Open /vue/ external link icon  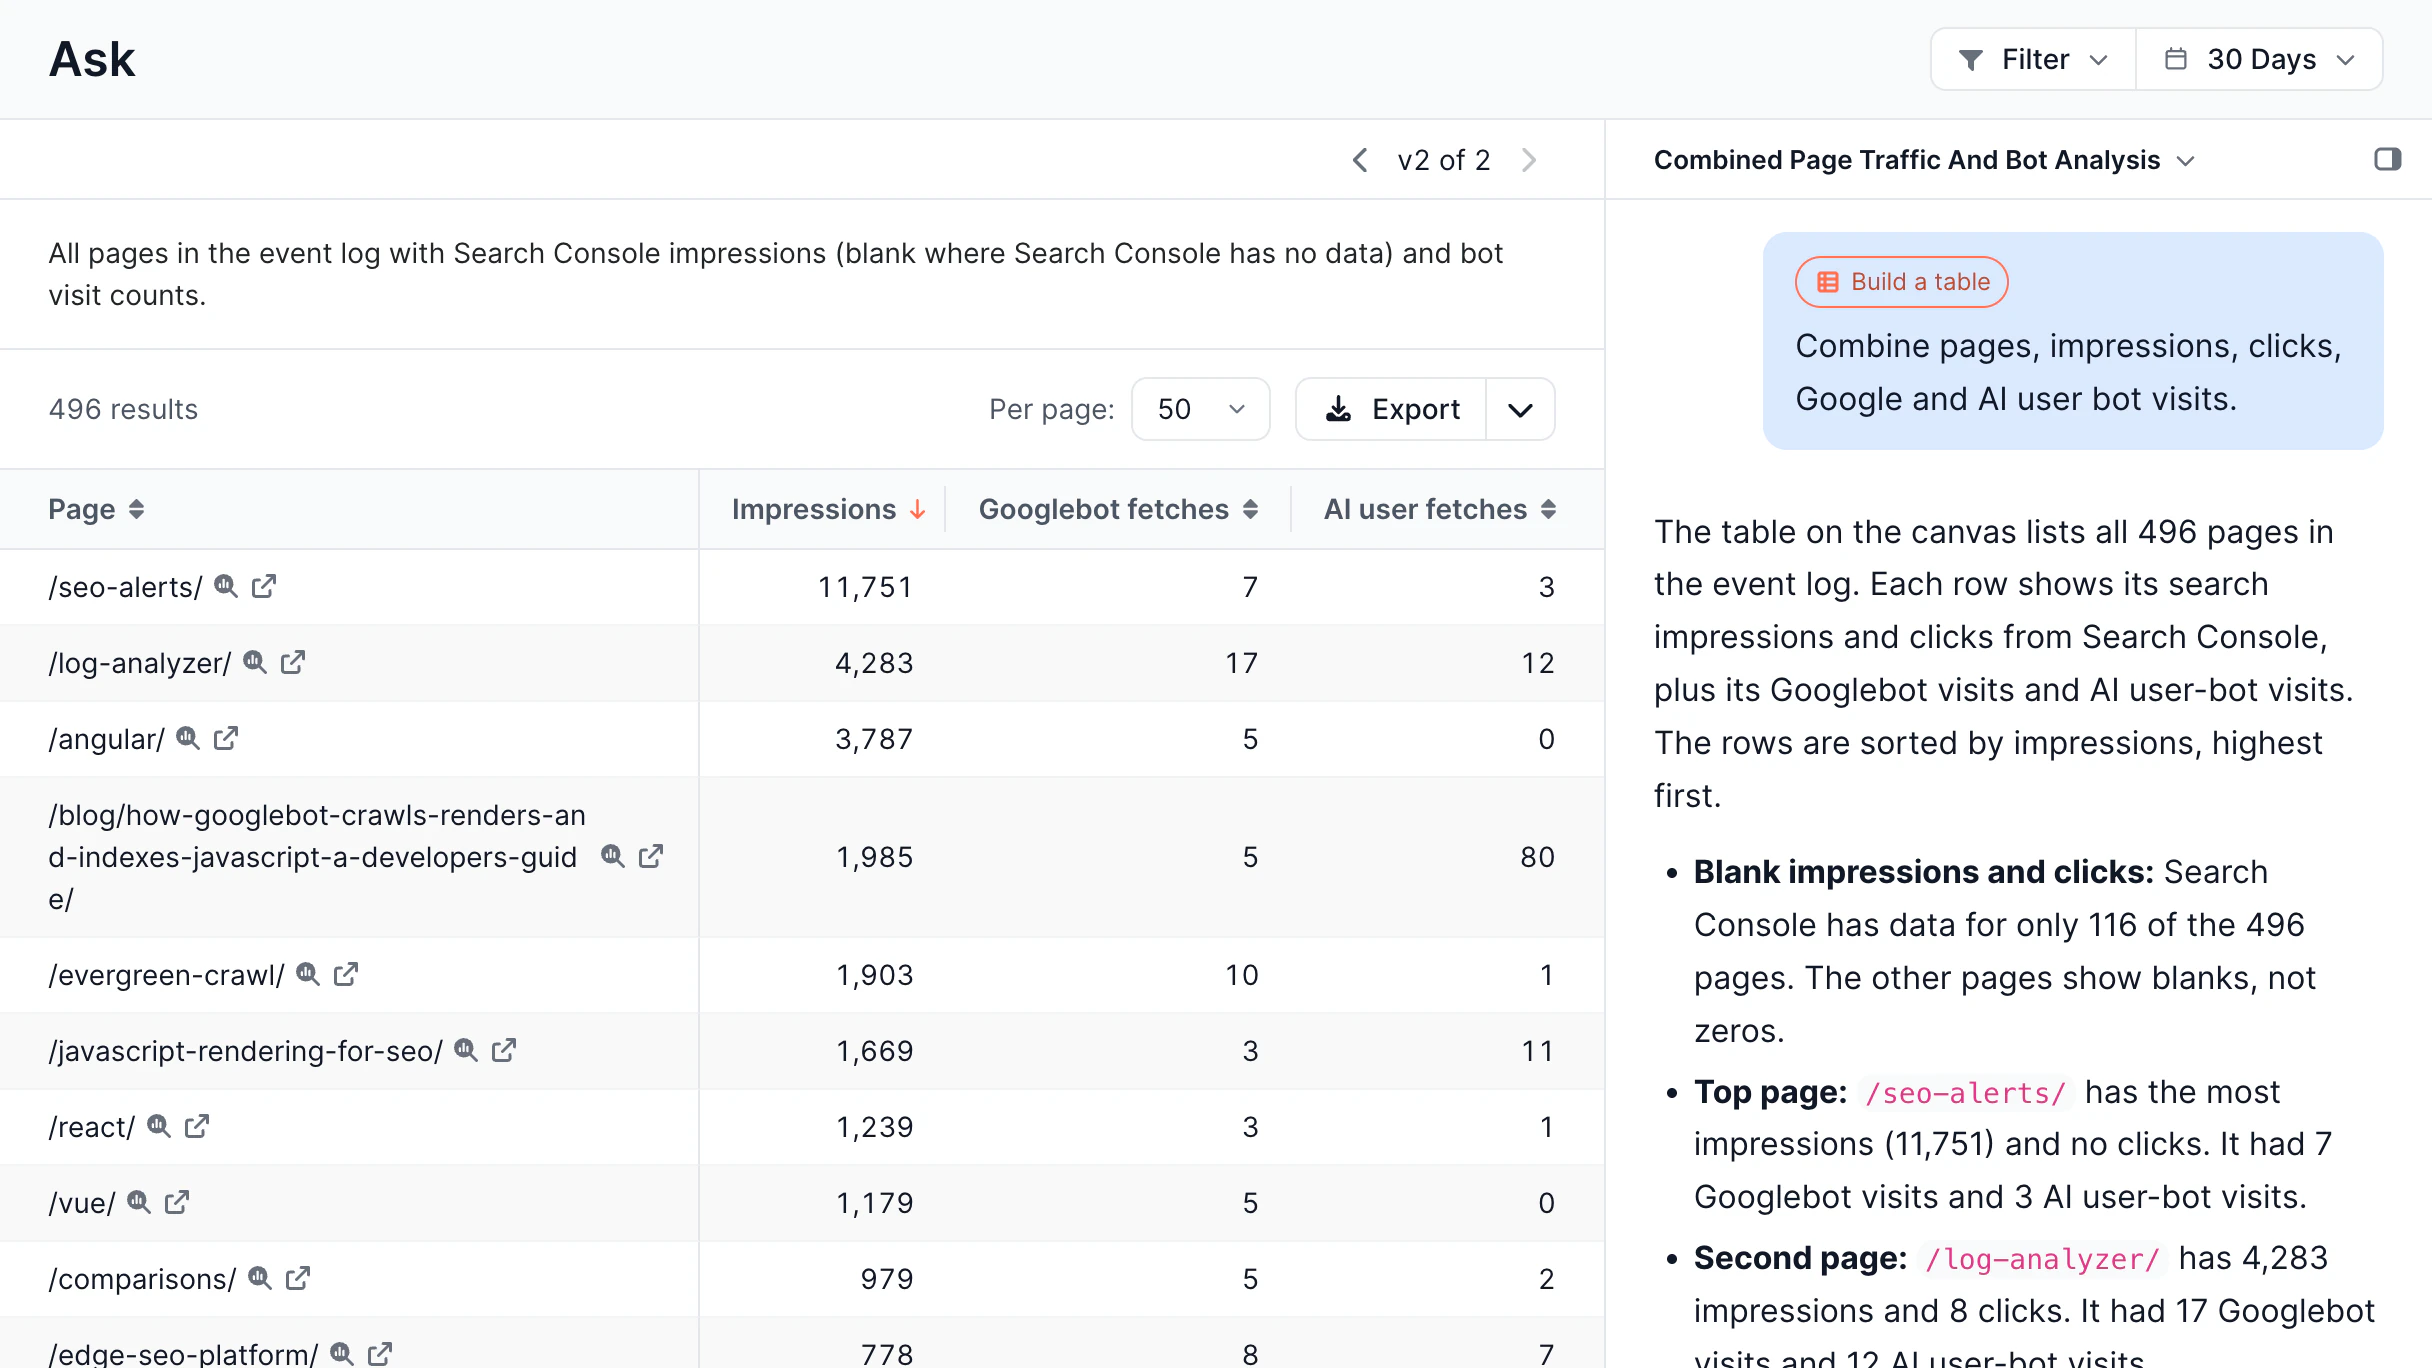pos(177,1202)
